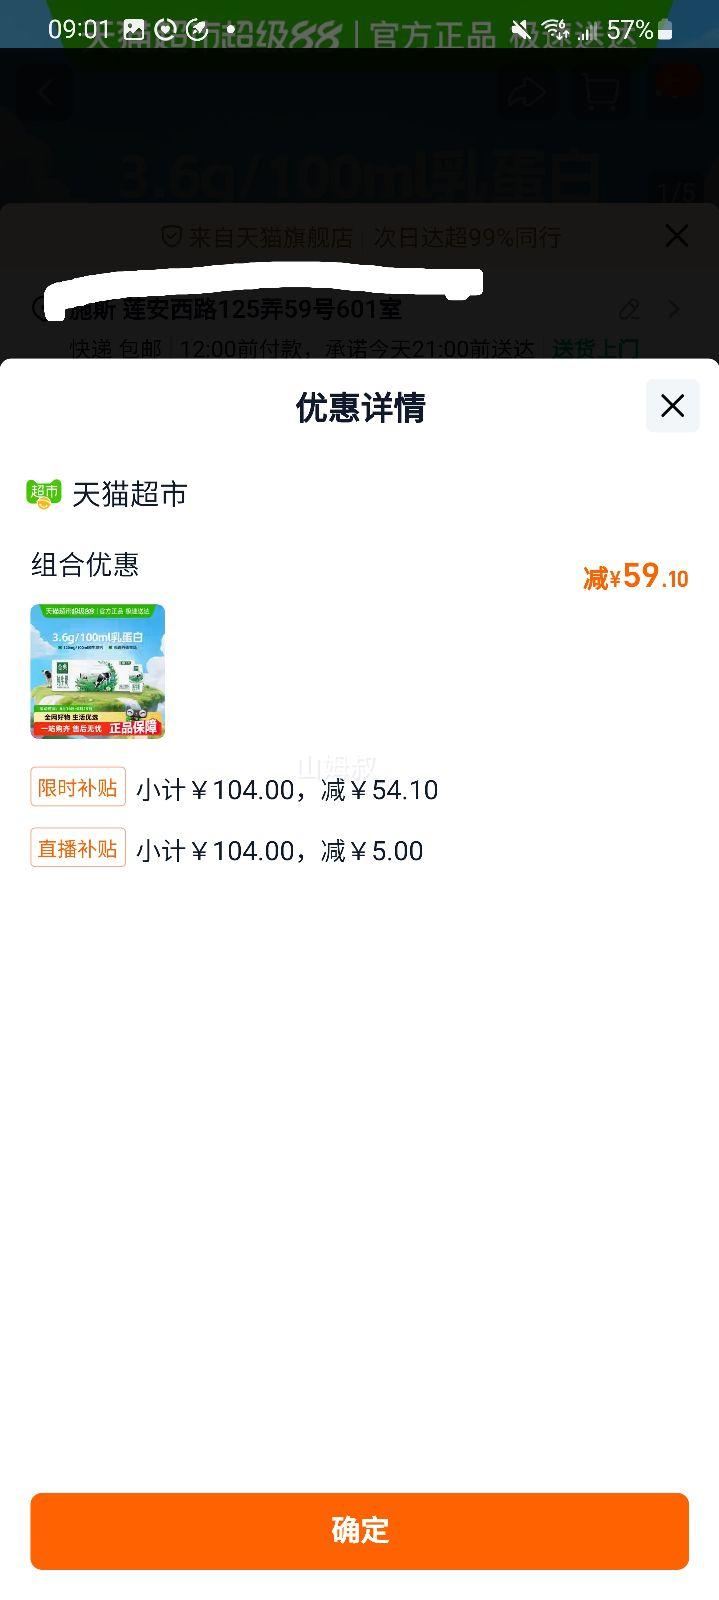Close the 优惠详情 discount details sheet
This screenshot has width=719, height=1600.
tap(672, 406)
